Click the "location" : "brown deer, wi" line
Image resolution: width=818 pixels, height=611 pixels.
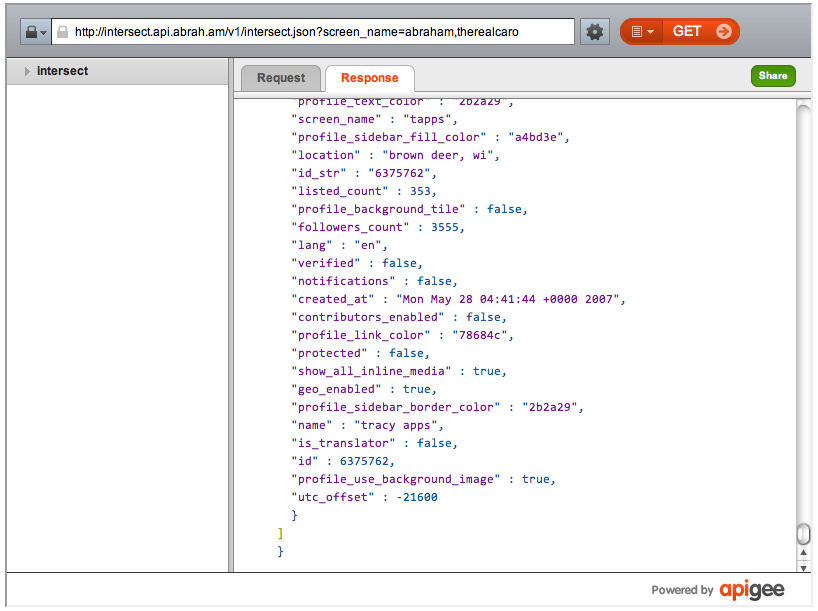tap(395, 155)
